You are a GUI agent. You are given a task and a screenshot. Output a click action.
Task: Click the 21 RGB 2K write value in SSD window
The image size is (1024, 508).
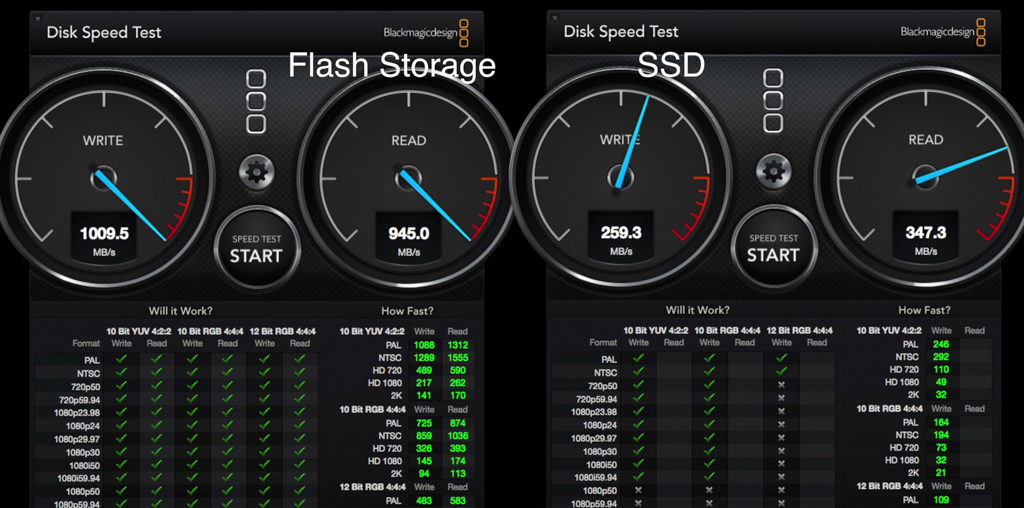pyautogui.click(x=941, y=473)
